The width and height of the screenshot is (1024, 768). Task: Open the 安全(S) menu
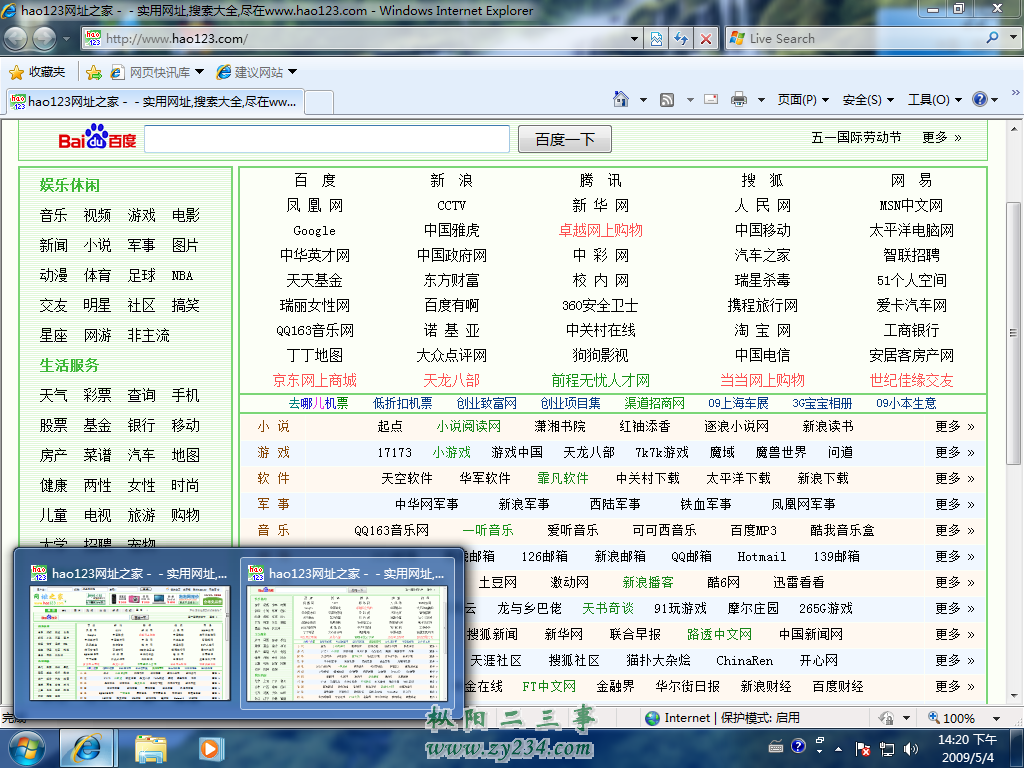[x=867, y=100]
